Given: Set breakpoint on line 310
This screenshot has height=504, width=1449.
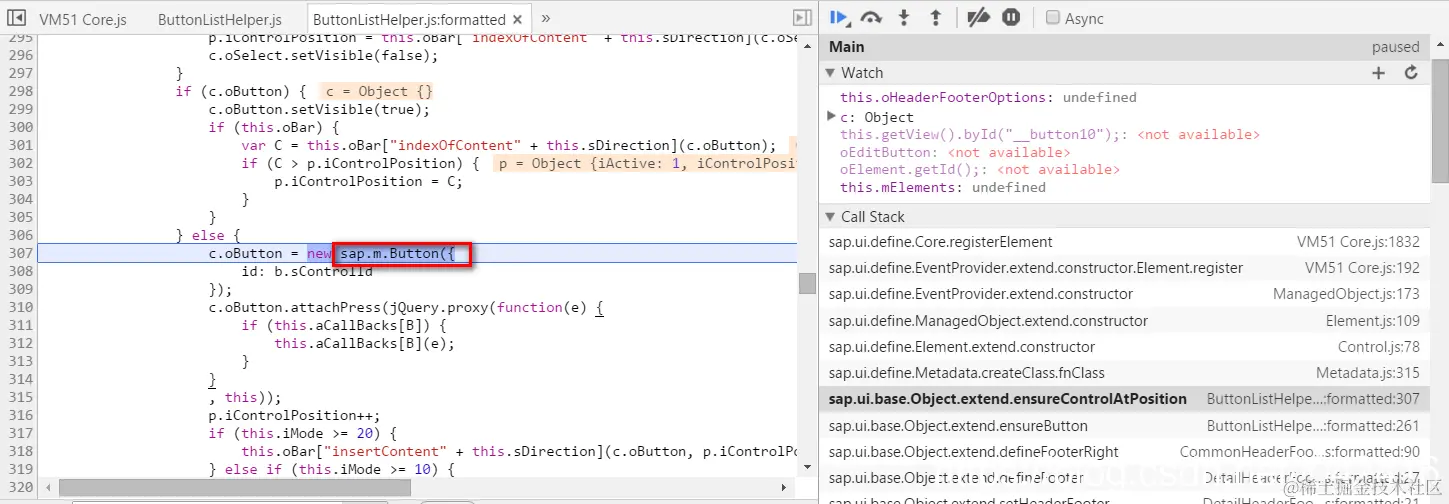Looking at the screenshot, I should tap(20, 307).
